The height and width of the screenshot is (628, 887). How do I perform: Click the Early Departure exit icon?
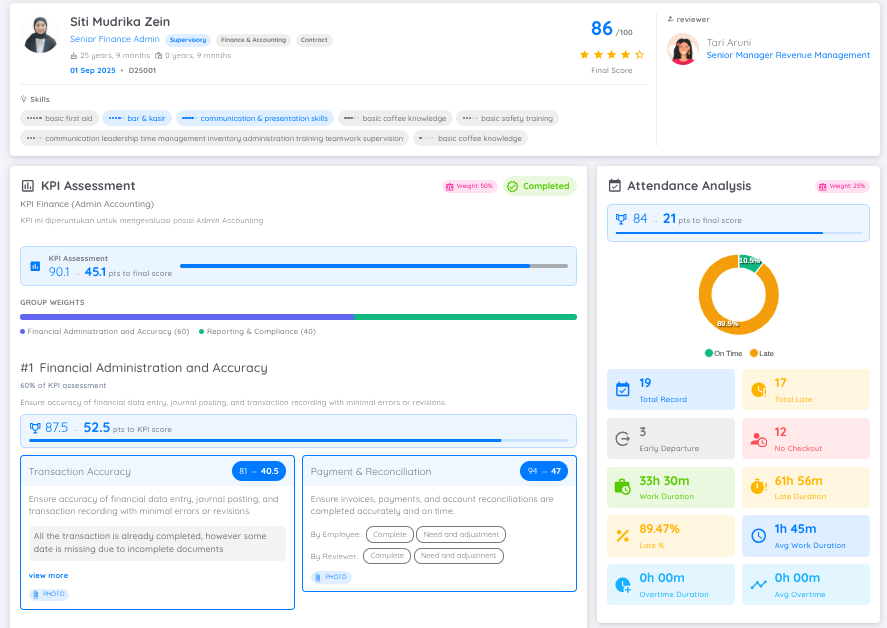point(622,438)
